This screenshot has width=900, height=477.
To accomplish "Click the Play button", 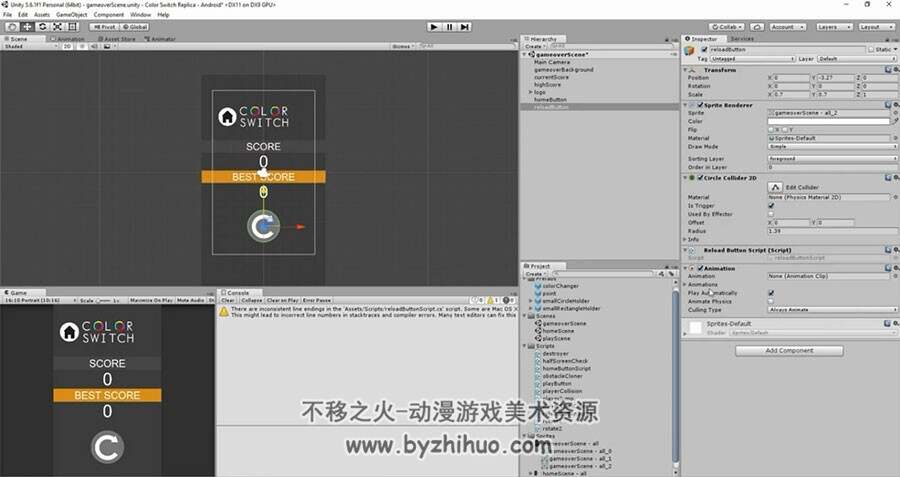I will tap(435, 27).
